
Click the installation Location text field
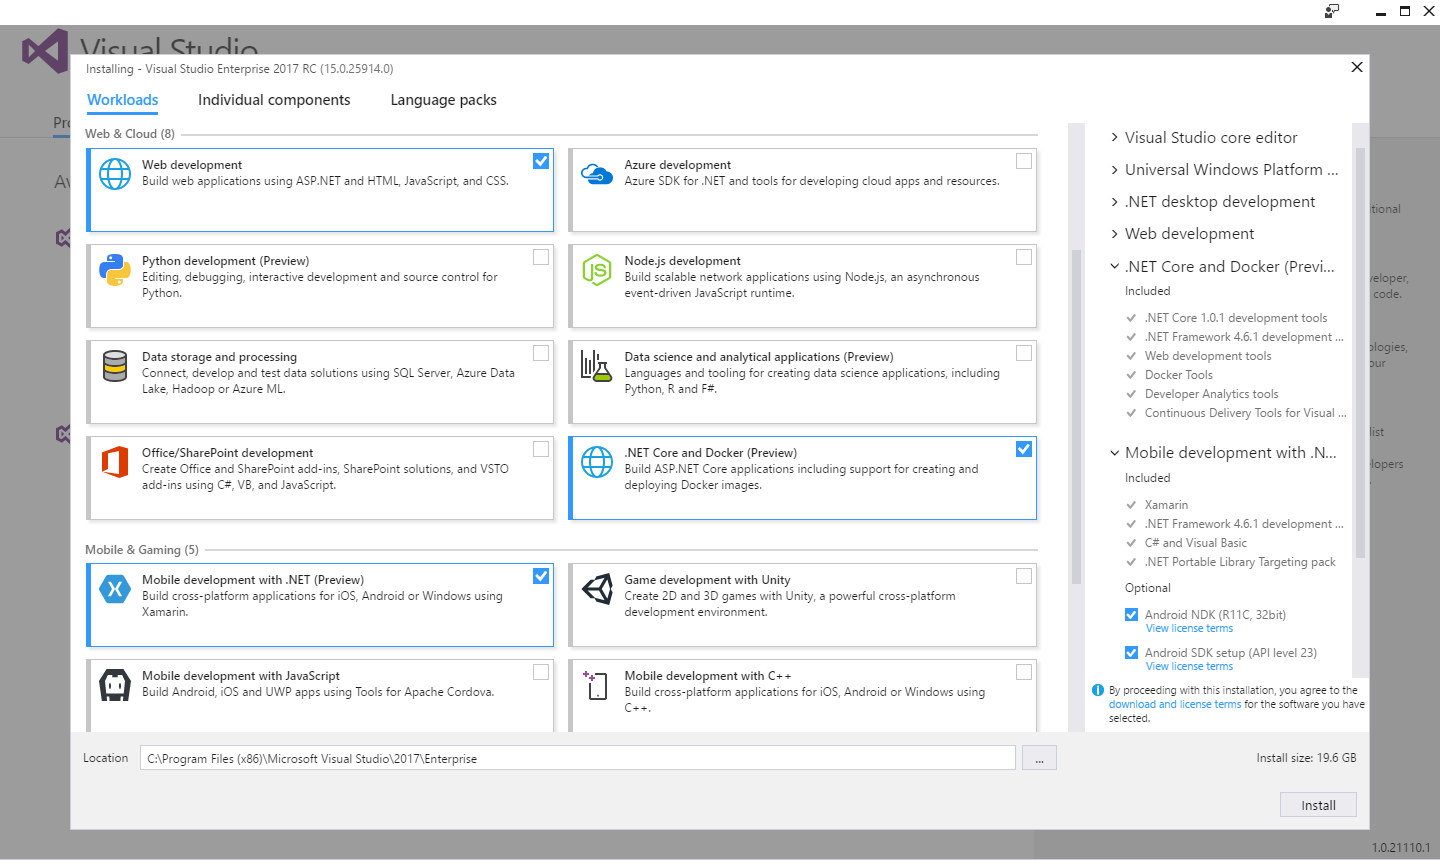578,757
